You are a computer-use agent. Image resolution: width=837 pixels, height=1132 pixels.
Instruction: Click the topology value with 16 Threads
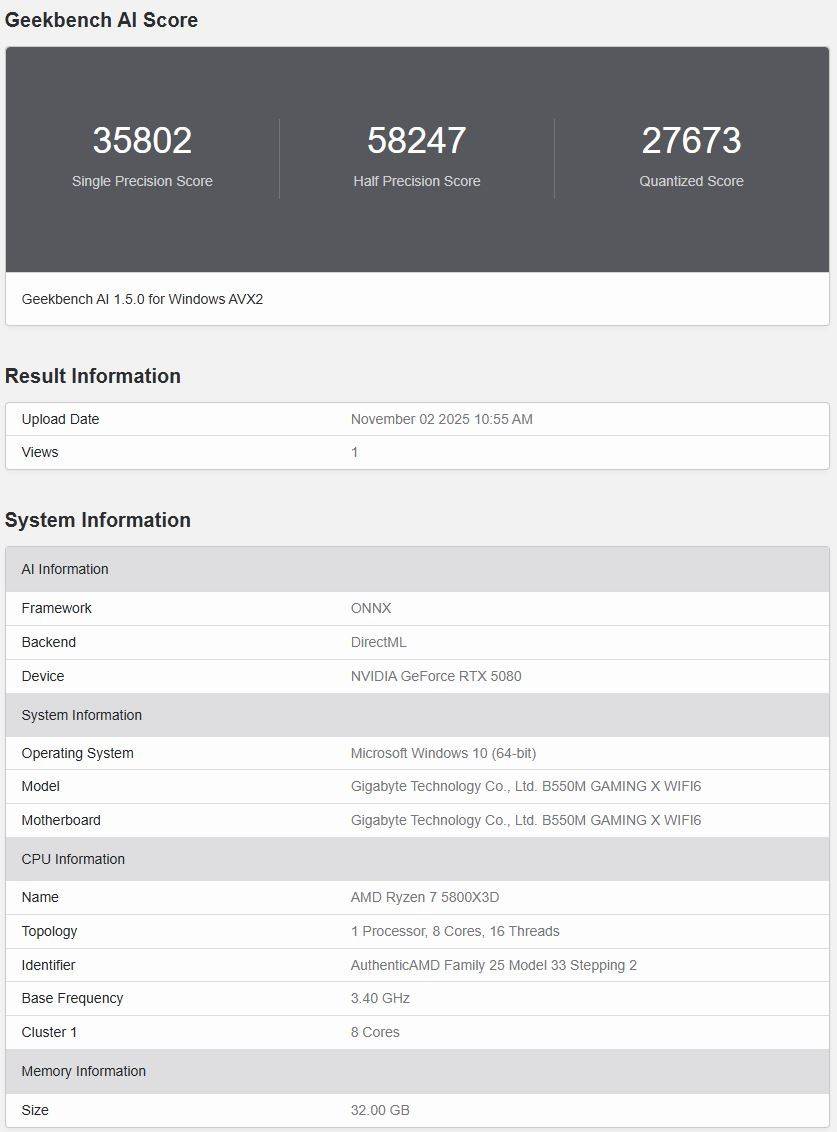click(454, 931)
